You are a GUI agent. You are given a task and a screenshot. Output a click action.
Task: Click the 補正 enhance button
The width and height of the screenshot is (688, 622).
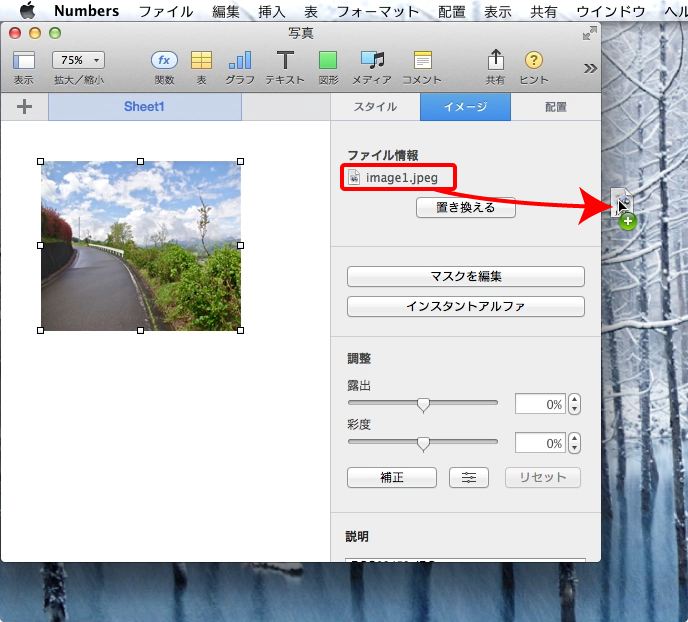[x=392, y=477]
